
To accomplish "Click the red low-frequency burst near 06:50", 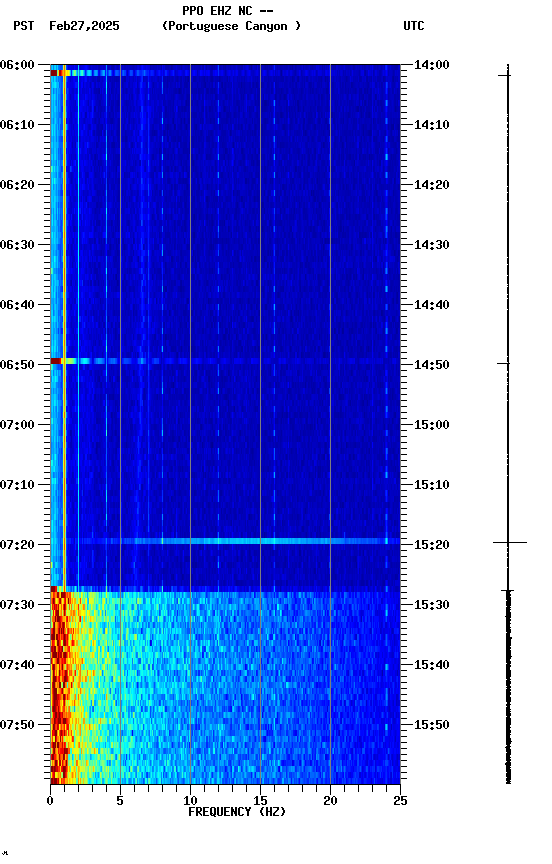I will (56, 361).
